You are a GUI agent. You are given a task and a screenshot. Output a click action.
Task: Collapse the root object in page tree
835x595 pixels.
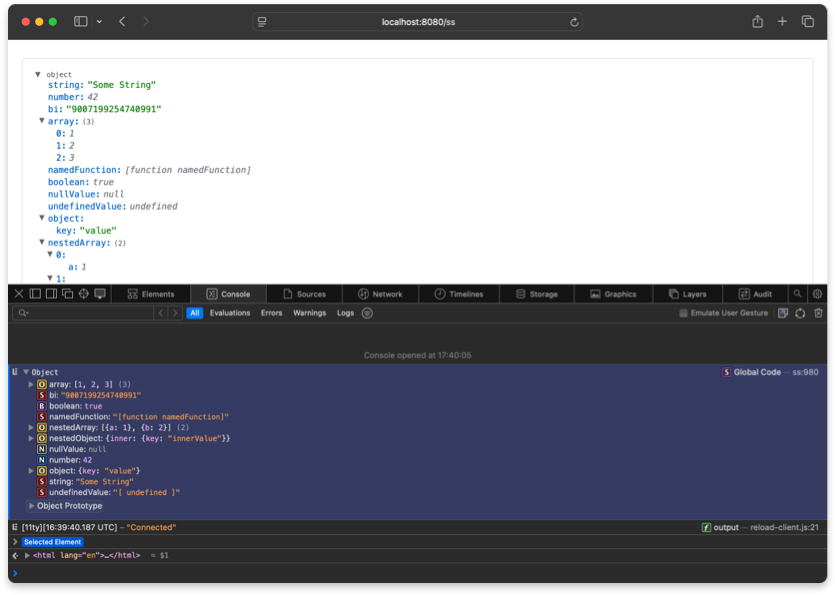pos(38,74)
